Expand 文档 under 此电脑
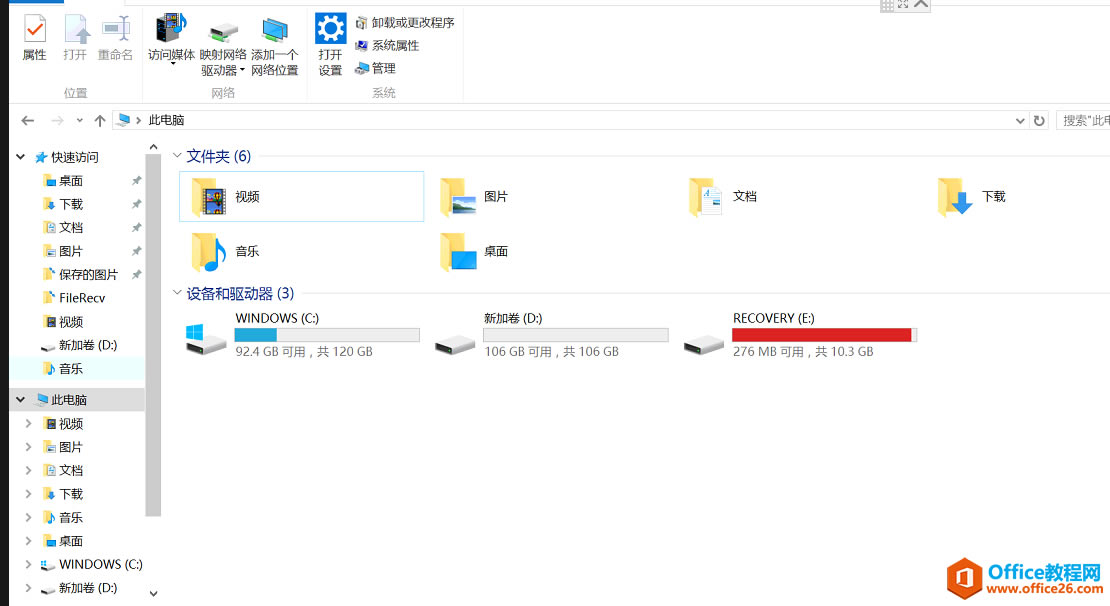Screen dimensions: 1110x606 point(28,470)
